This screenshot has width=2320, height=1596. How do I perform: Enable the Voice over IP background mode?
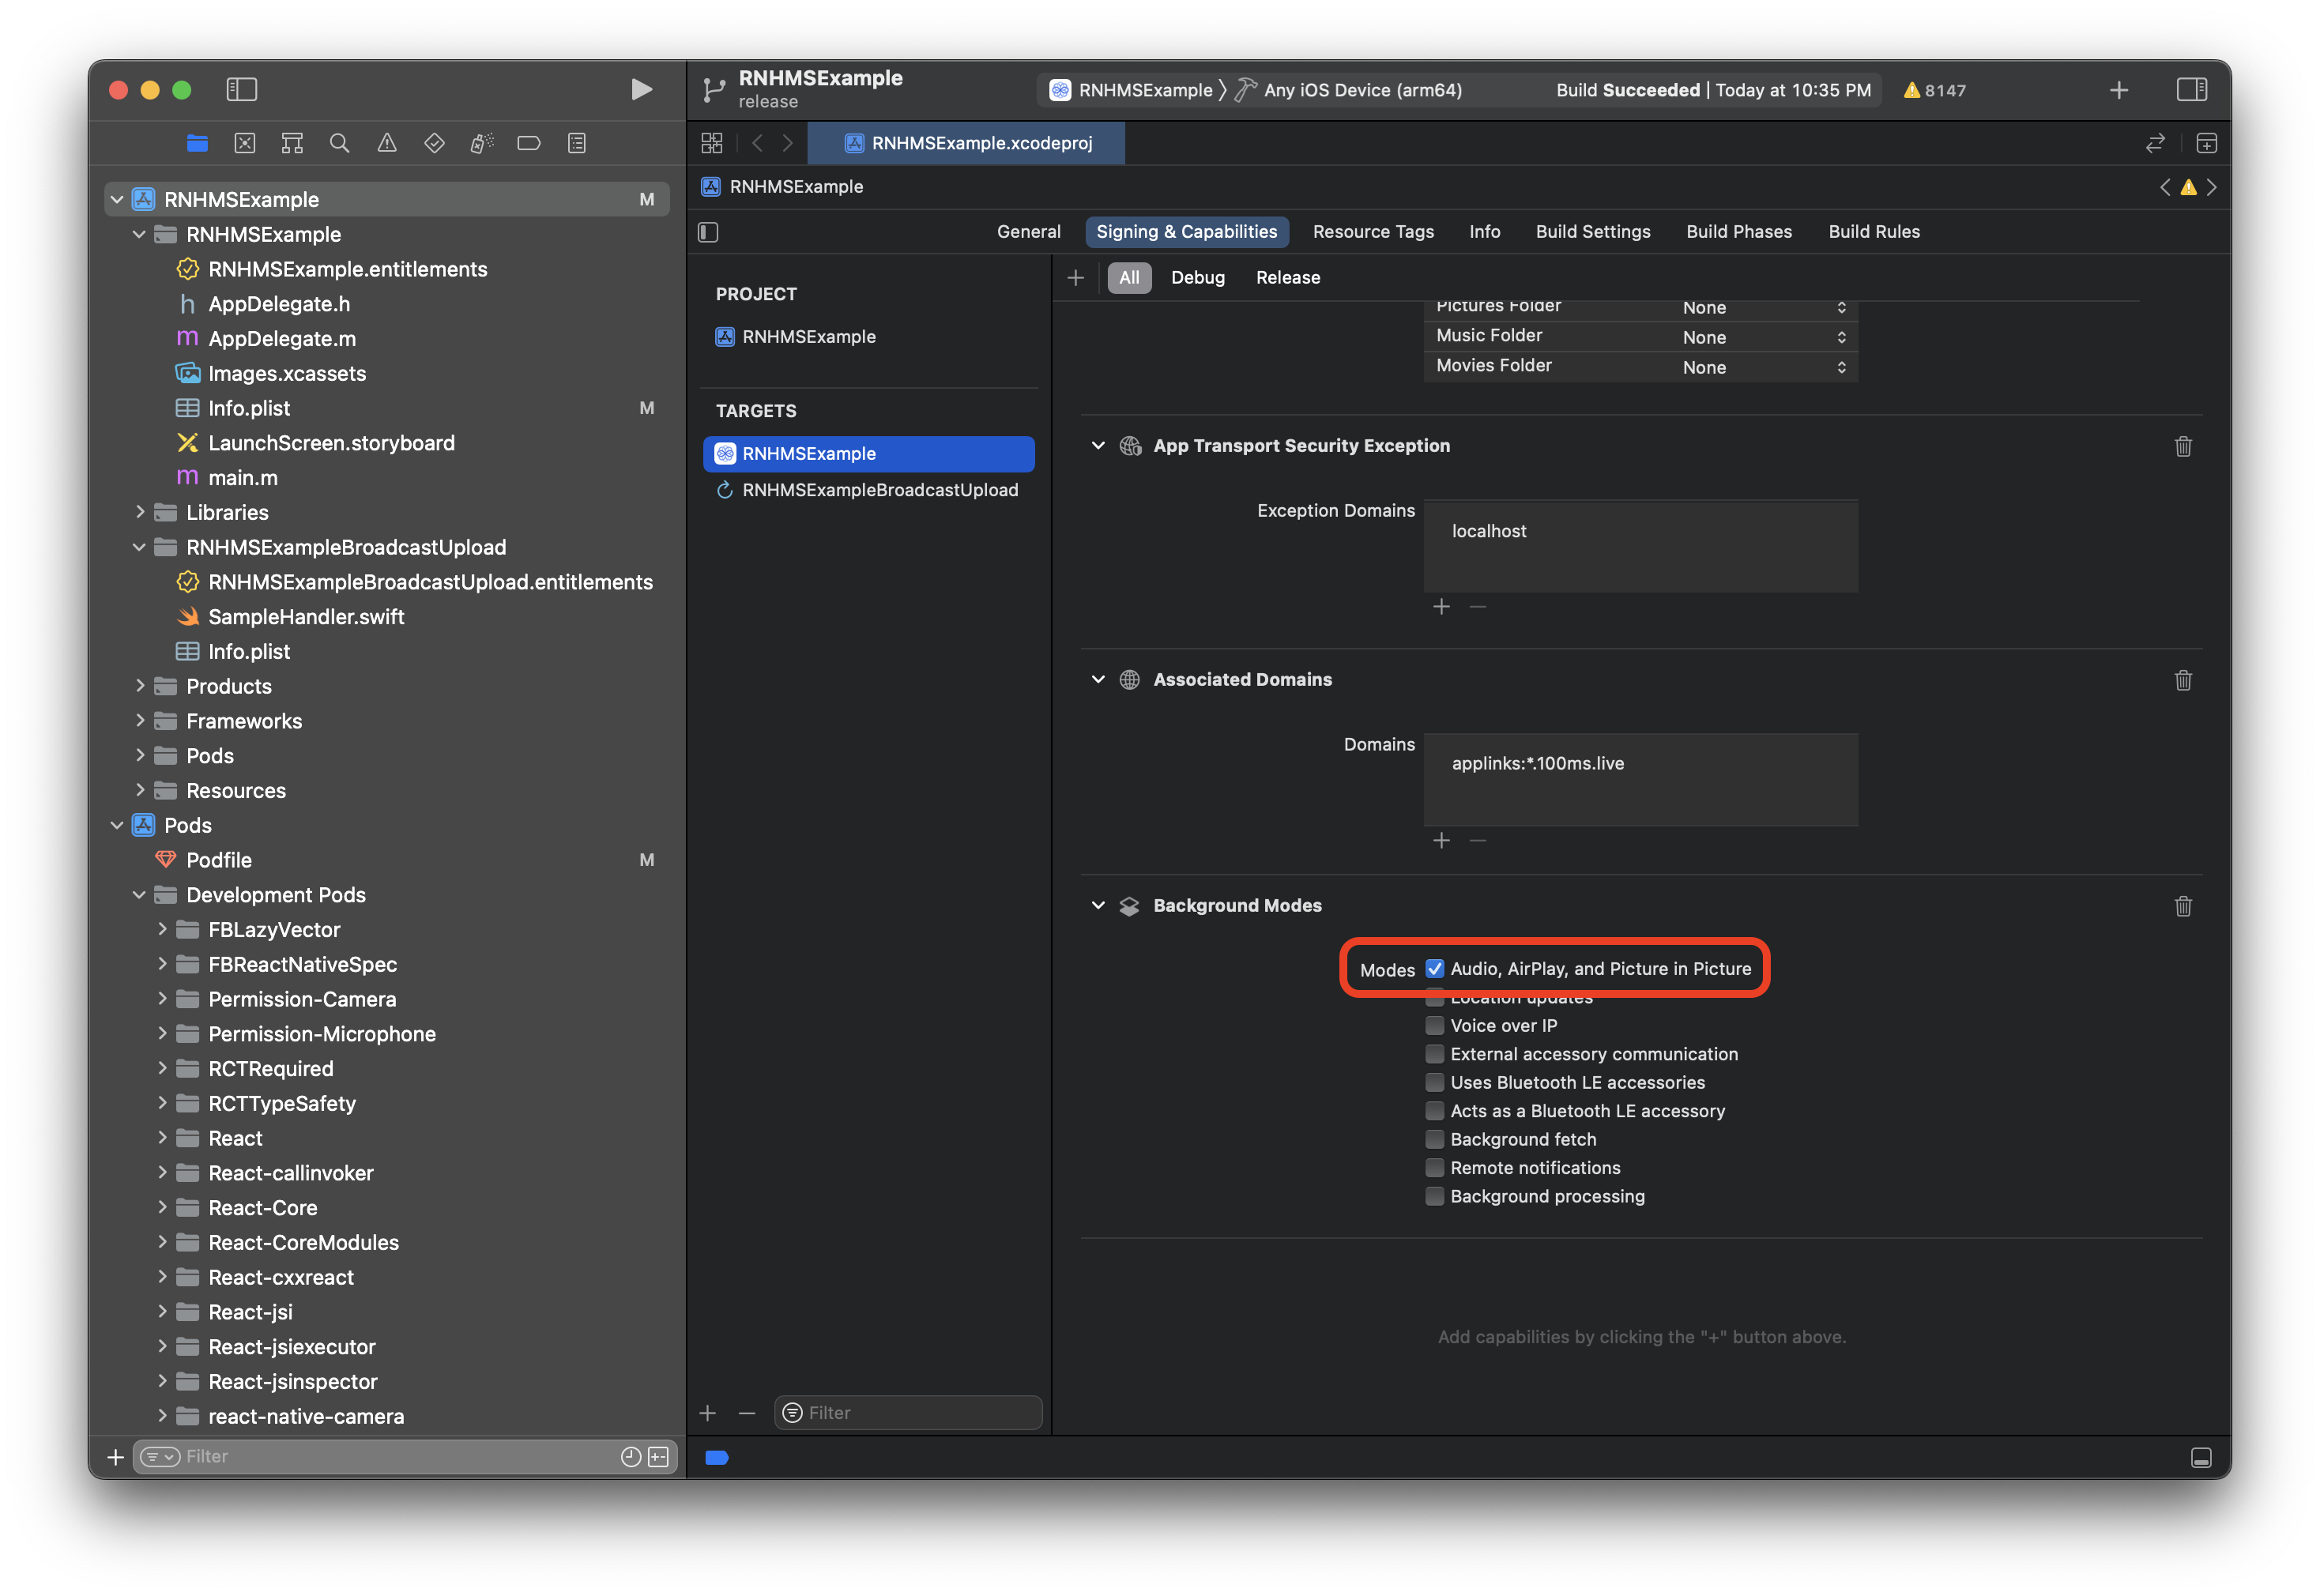pyautogui.click(x=1434, y=1025)
